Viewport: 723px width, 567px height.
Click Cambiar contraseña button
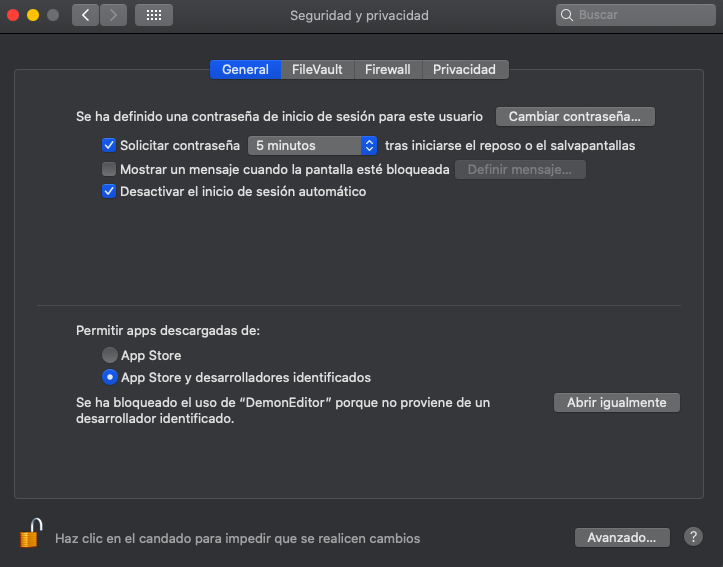click(575, 116)
